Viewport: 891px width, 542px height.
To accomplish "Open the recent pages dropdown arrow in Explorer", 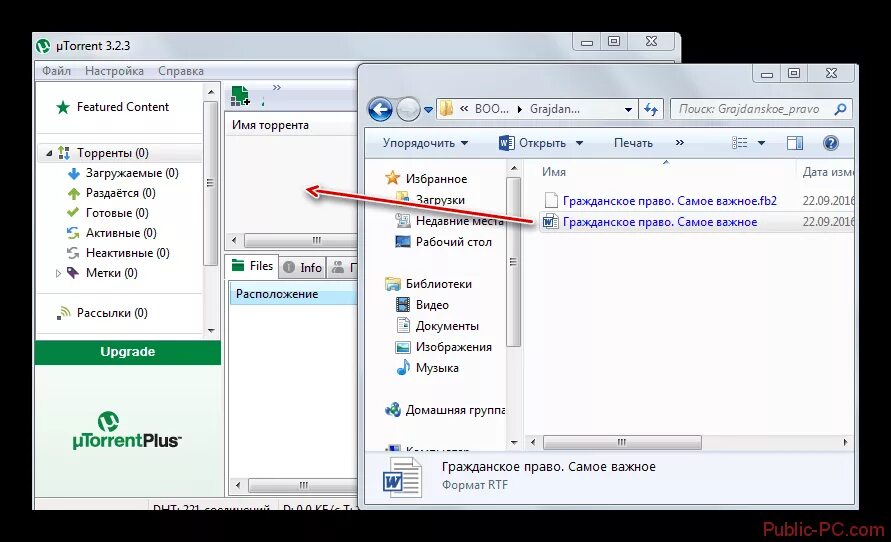I will pos(428,109).
